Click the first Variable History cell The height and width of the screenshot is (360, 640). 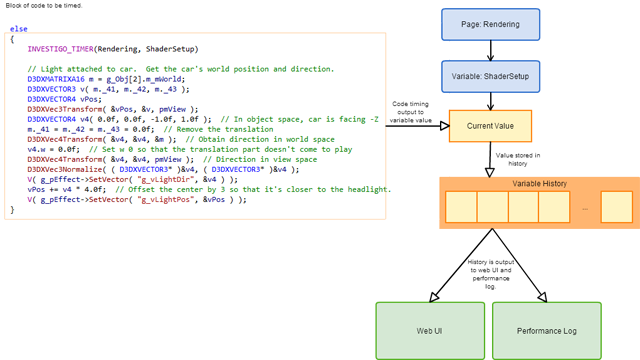tap(461, 207)
